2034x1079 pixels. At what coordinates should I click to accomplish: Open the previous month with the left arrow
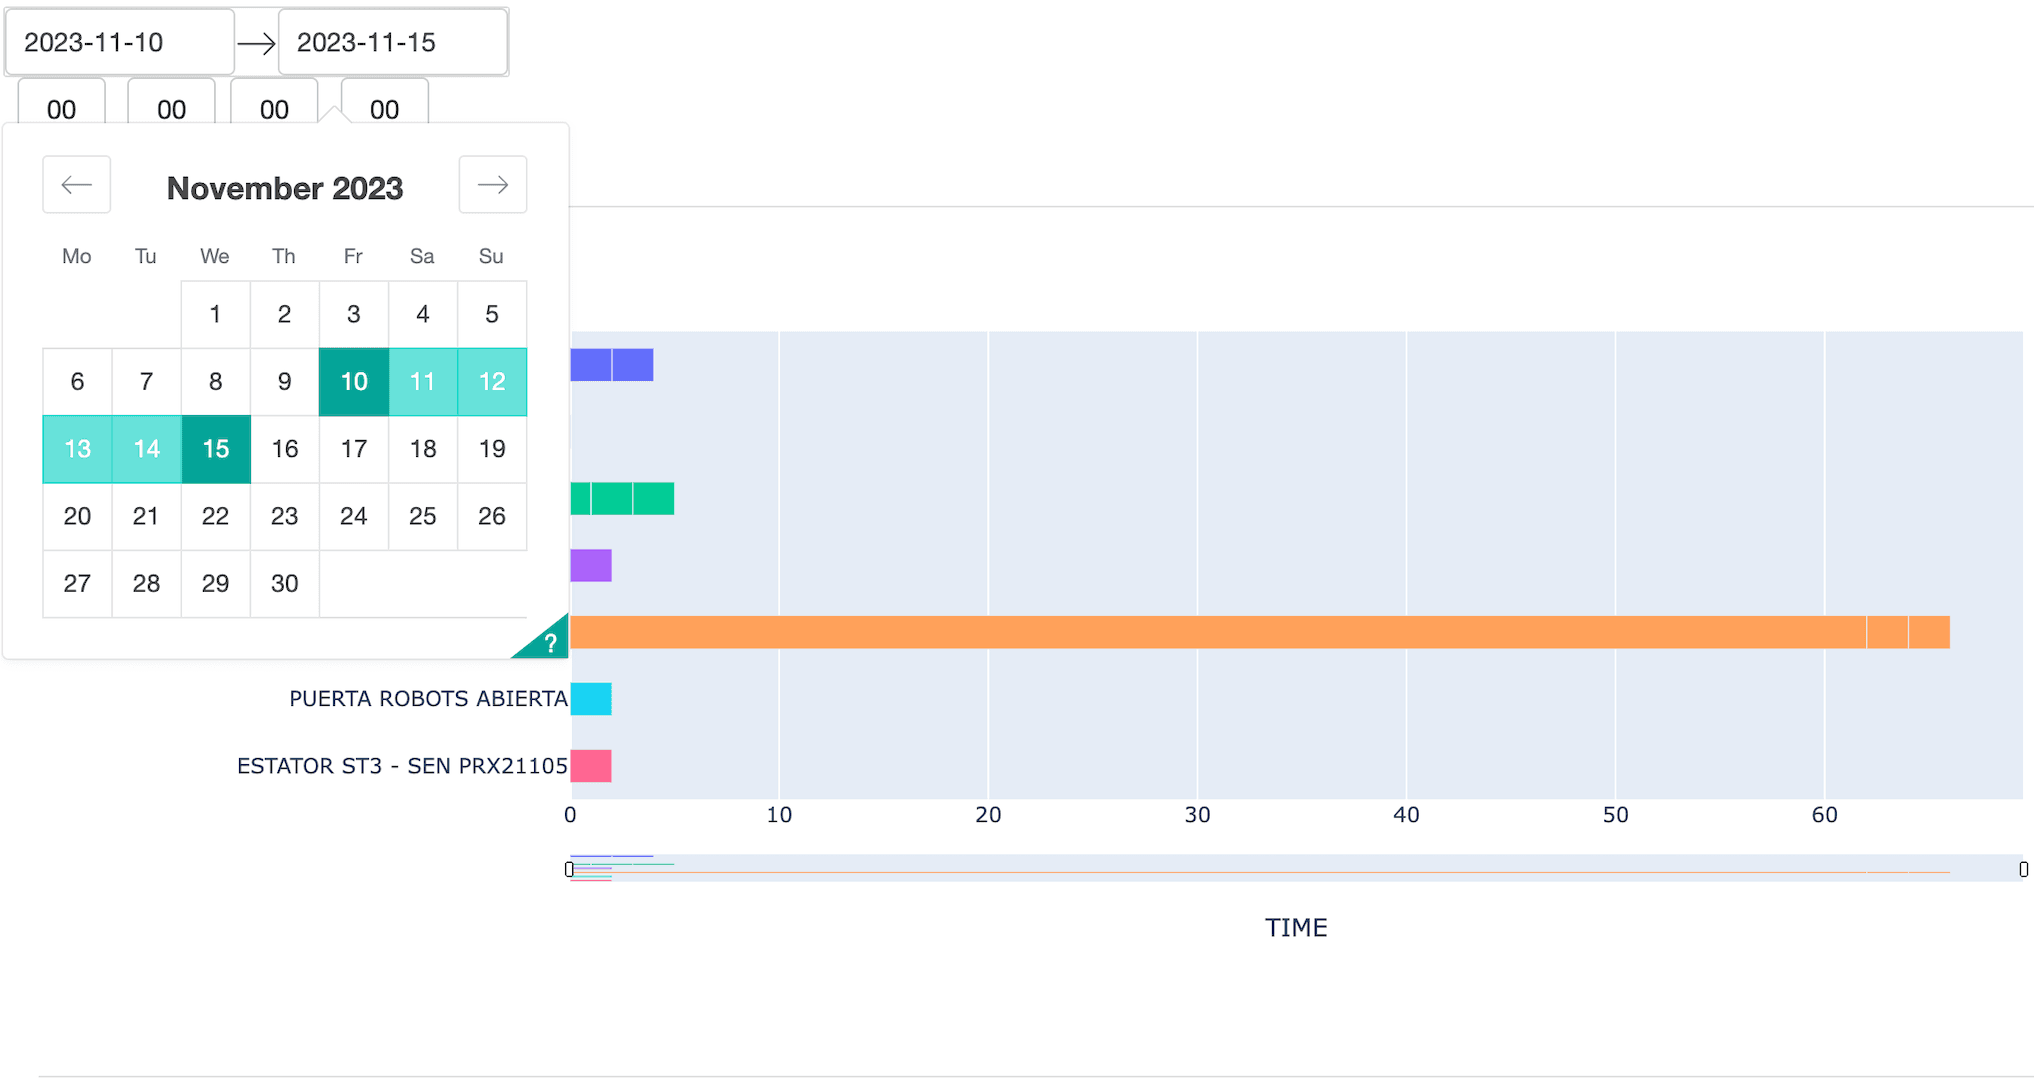(76, 185)
